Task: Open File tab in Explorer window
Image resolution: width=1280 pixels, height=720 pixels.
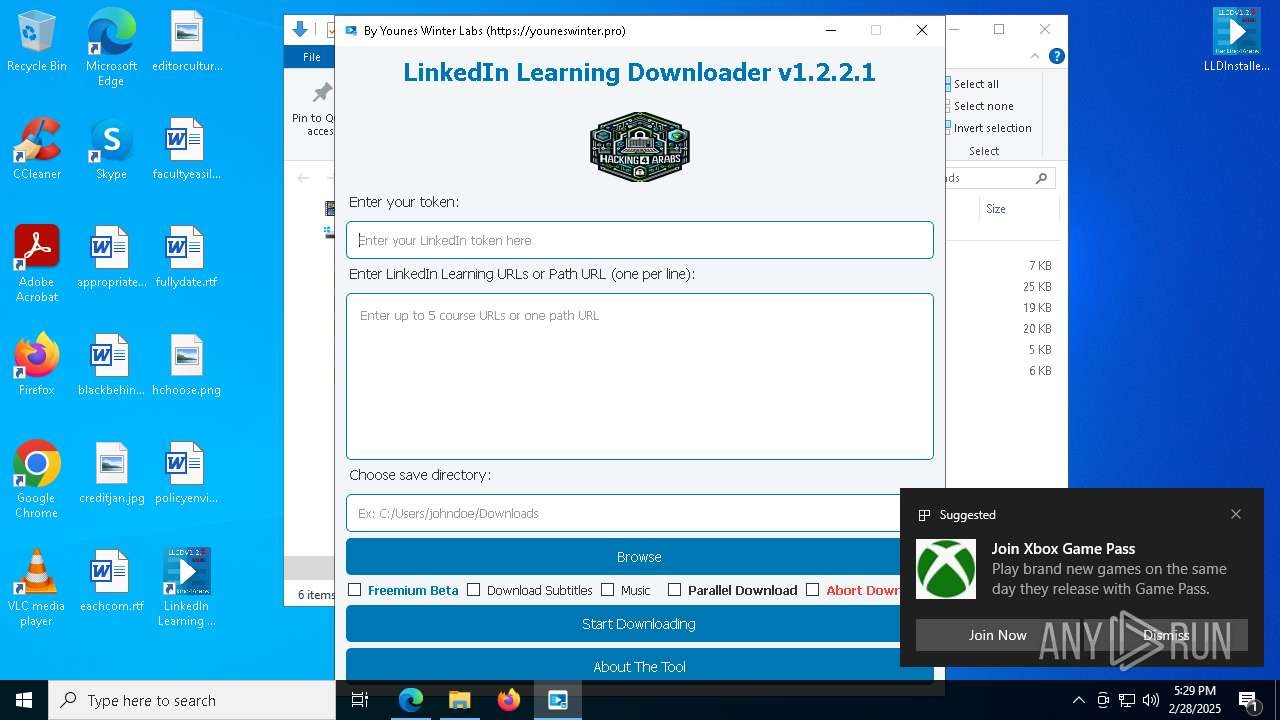Action: pos(312,57)
